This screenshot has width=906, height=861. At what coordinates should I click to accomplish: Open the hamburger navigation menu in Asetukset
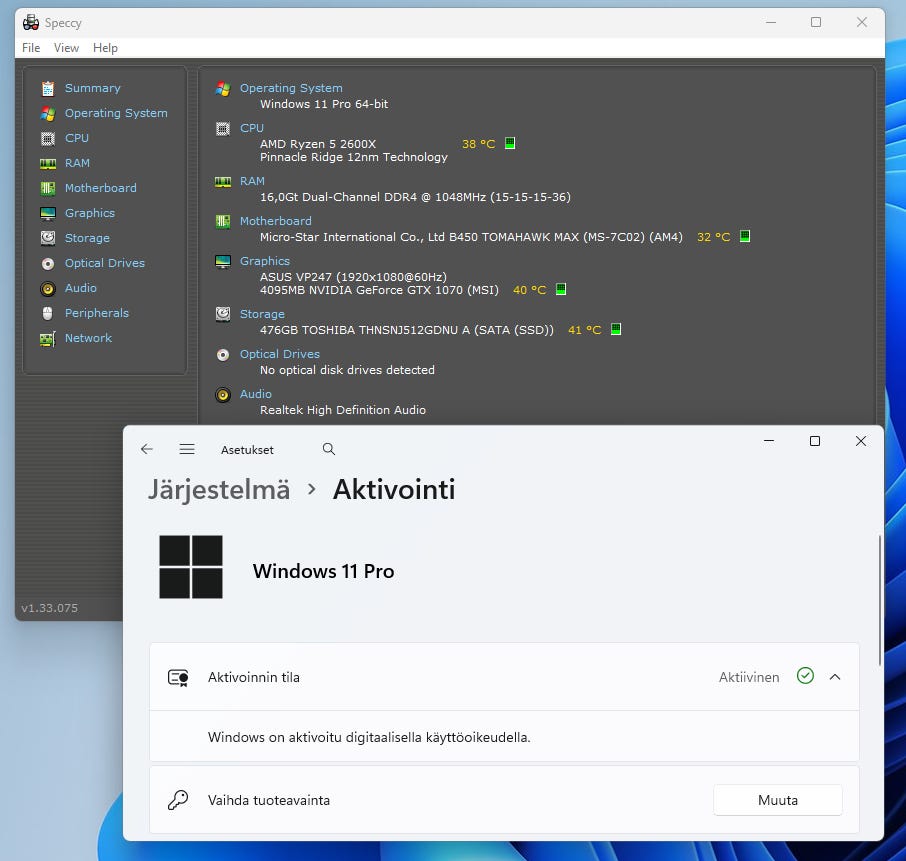click(x=187, y=449)
